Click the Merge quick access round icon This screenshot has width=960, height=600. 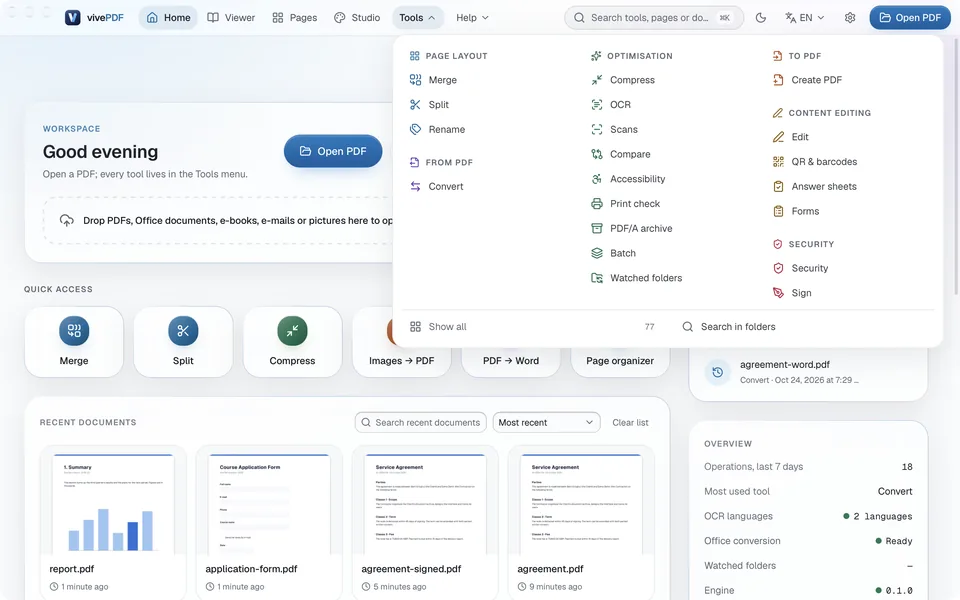[x=74, y=331]
